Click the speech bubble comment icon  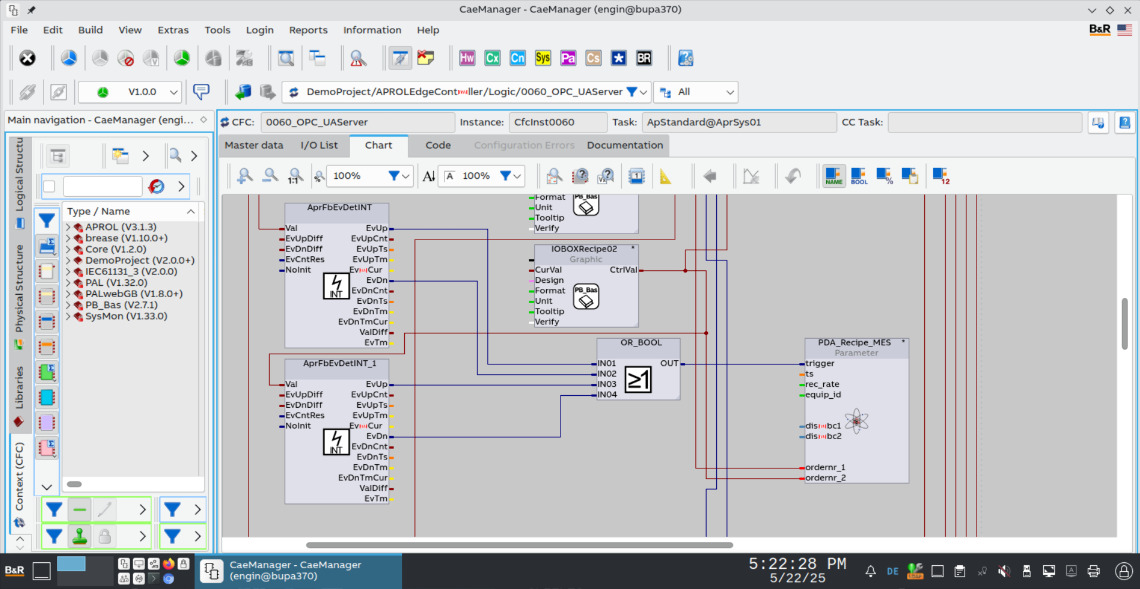(x=201, y=92)
